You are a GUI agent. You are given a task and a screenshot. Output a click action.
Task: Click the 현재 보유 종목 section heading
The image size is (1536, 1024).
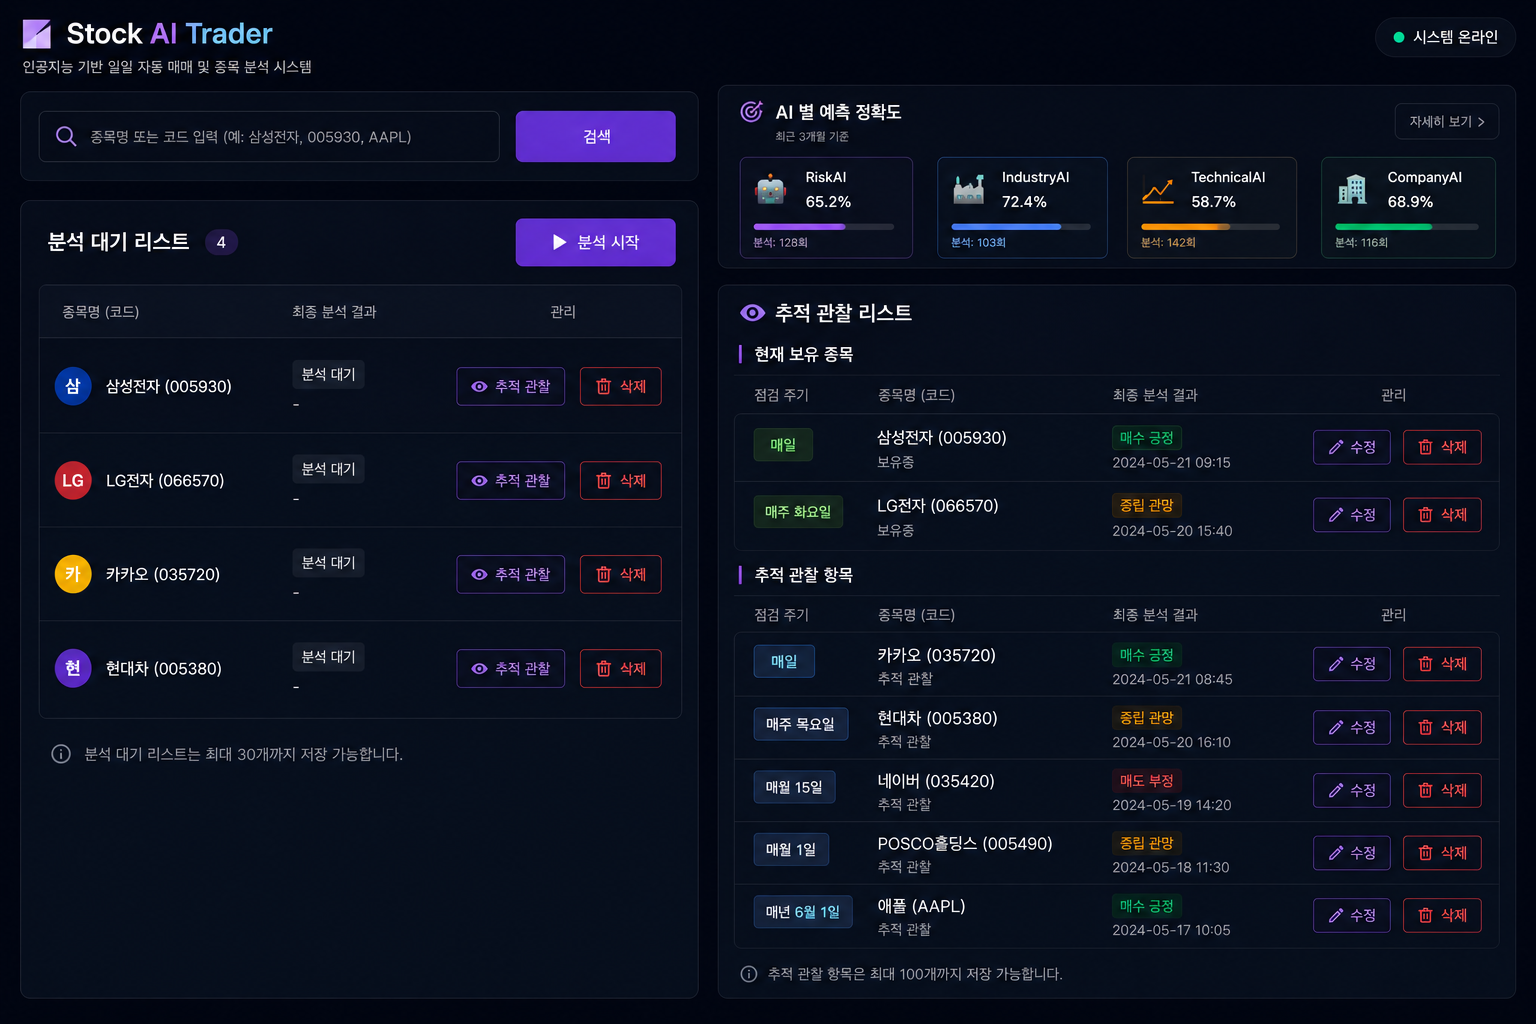pos(803,354)
